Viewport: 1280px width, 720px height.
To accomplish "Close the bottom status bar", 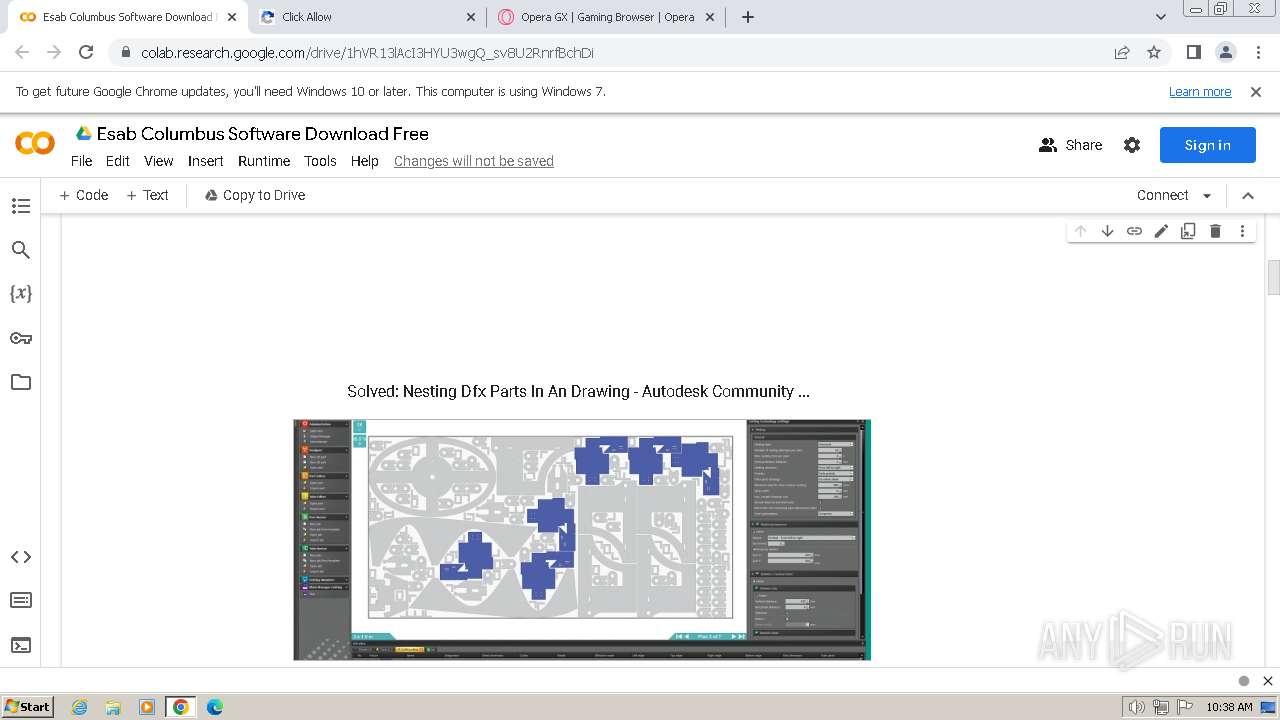I will [x=1266, y=681].
